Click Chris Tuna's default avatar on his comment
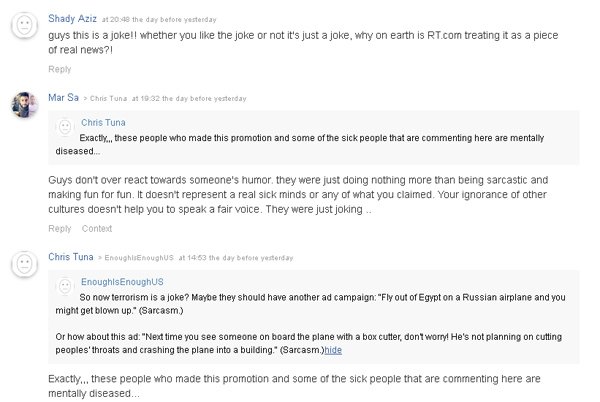600x402 pixels. (x=24, y=264)
